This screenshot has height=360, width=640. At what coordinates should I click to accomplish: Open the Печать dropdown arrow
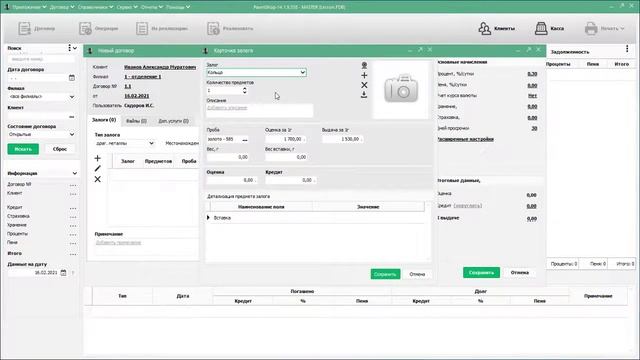coord(622,29)
